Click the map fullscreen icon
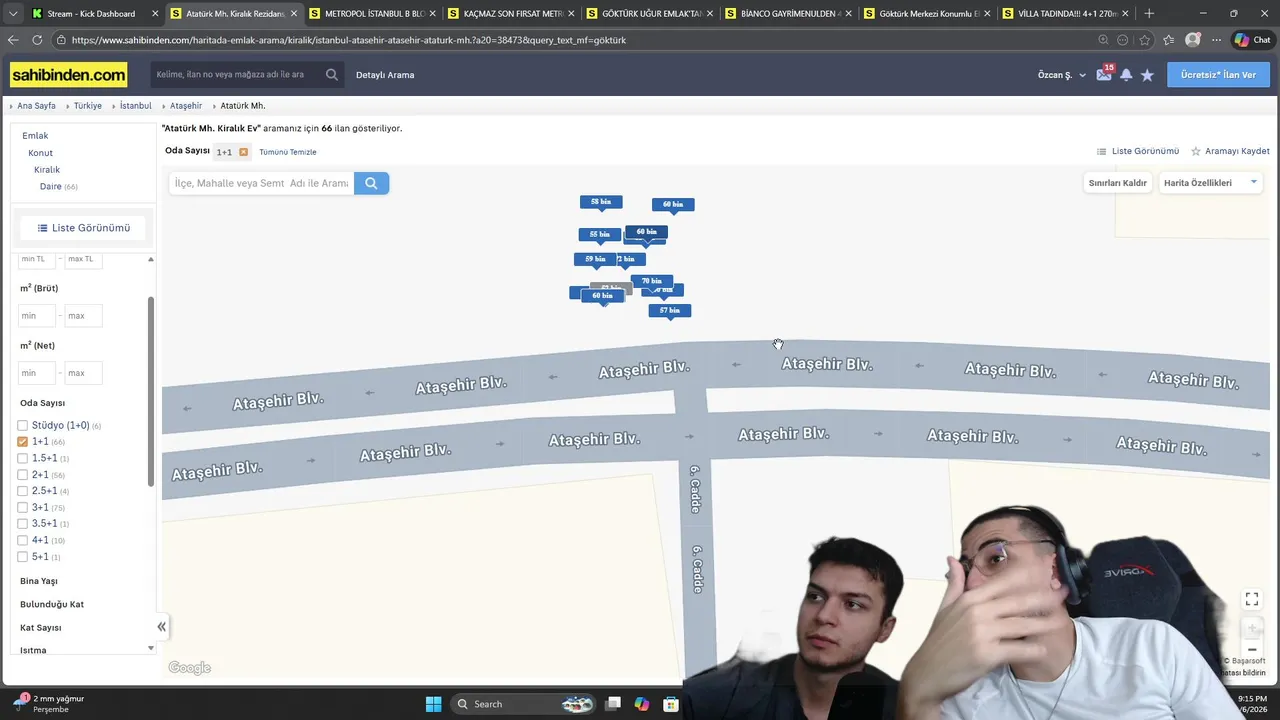The width and height of the screenshot is (1280, 720). pyautogui.click(x=1251, y=599)
